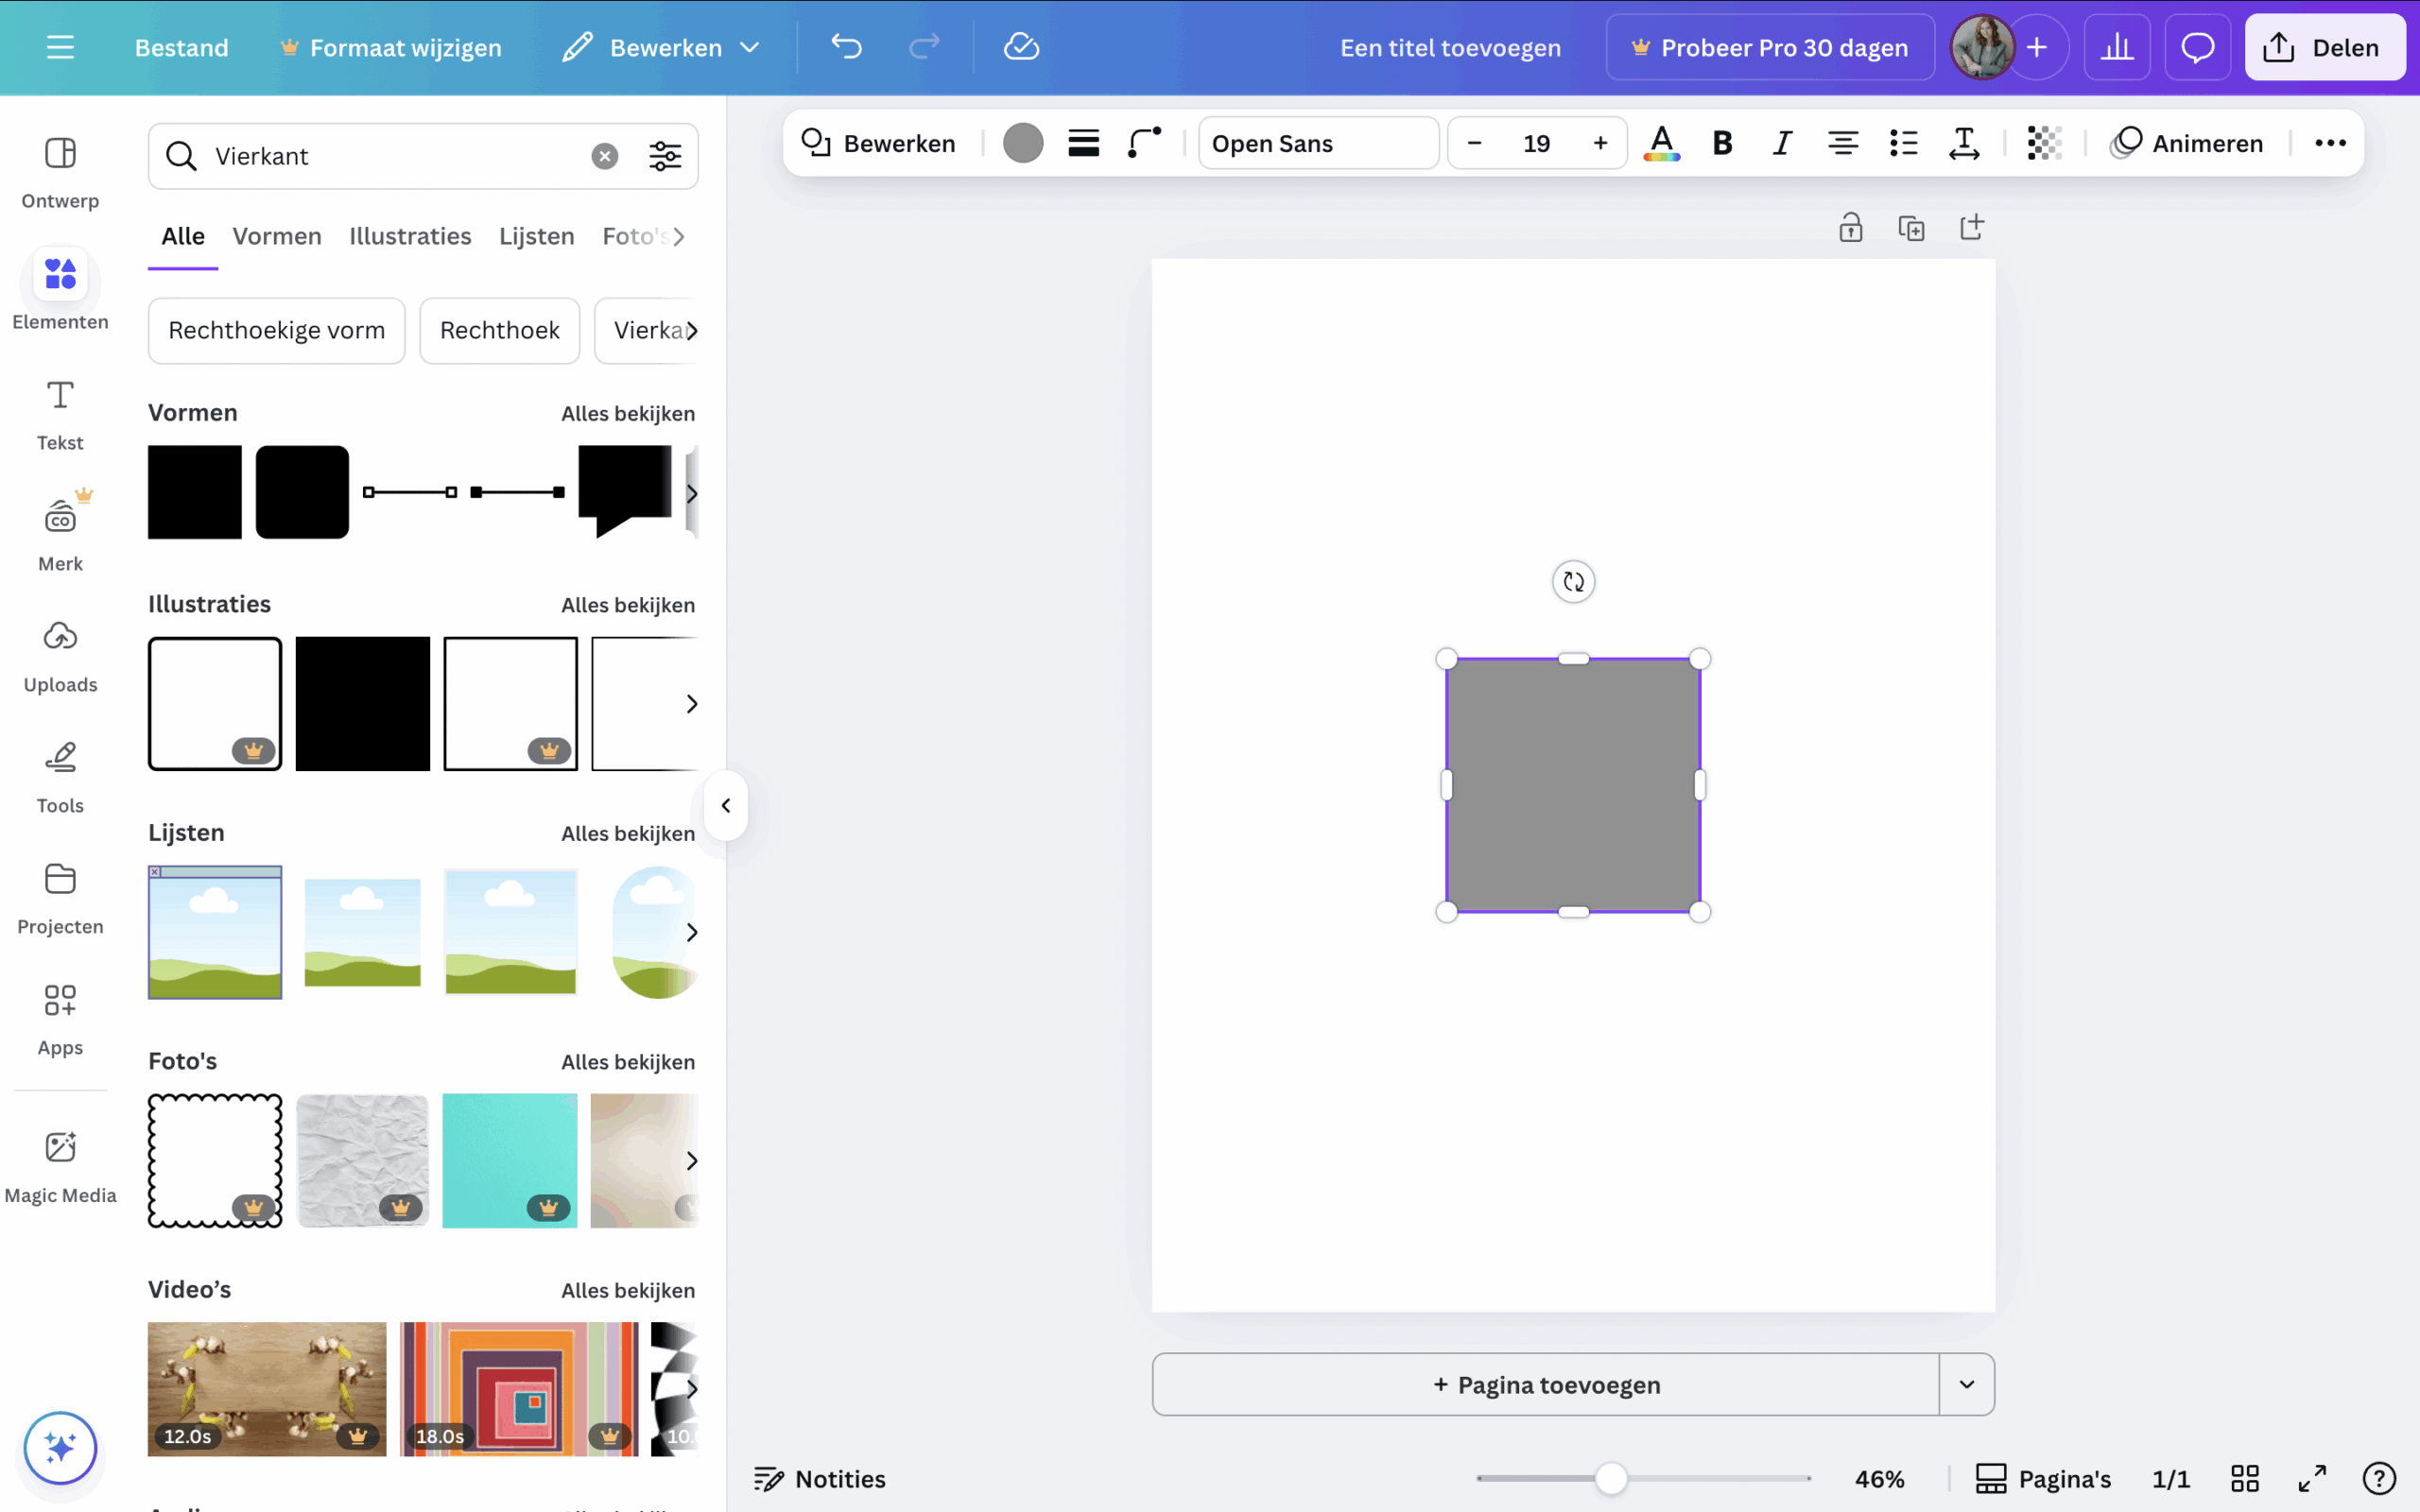Screen dimensions: 2420x1512
Task: Open the comments speech bubble icon
Action: pos(2197,47)
